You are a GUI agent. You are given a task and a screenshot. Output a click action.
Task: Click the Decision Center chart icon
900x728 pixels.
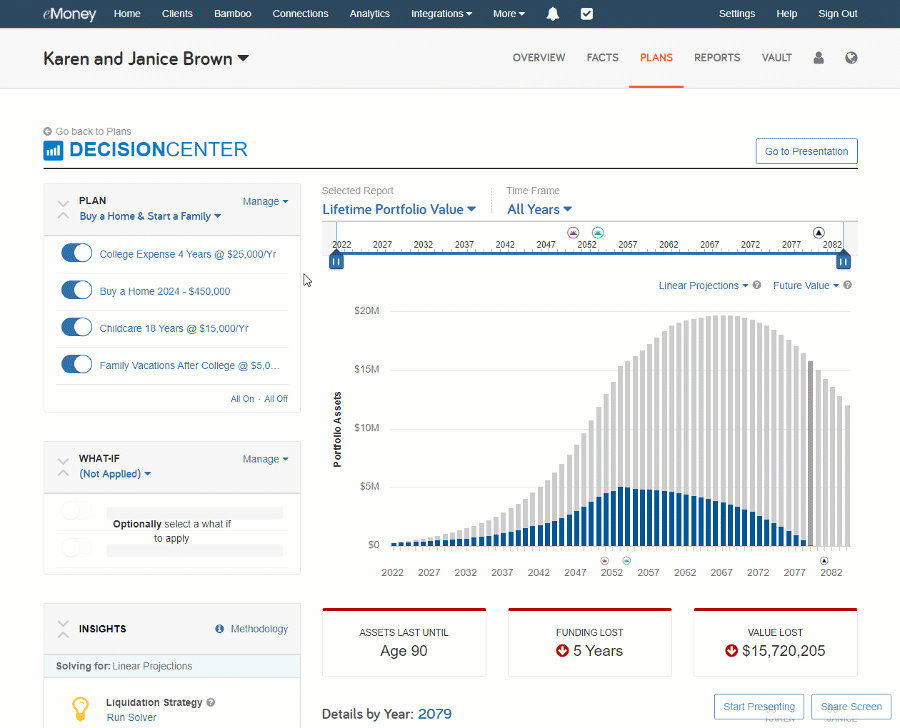(53, 150)
